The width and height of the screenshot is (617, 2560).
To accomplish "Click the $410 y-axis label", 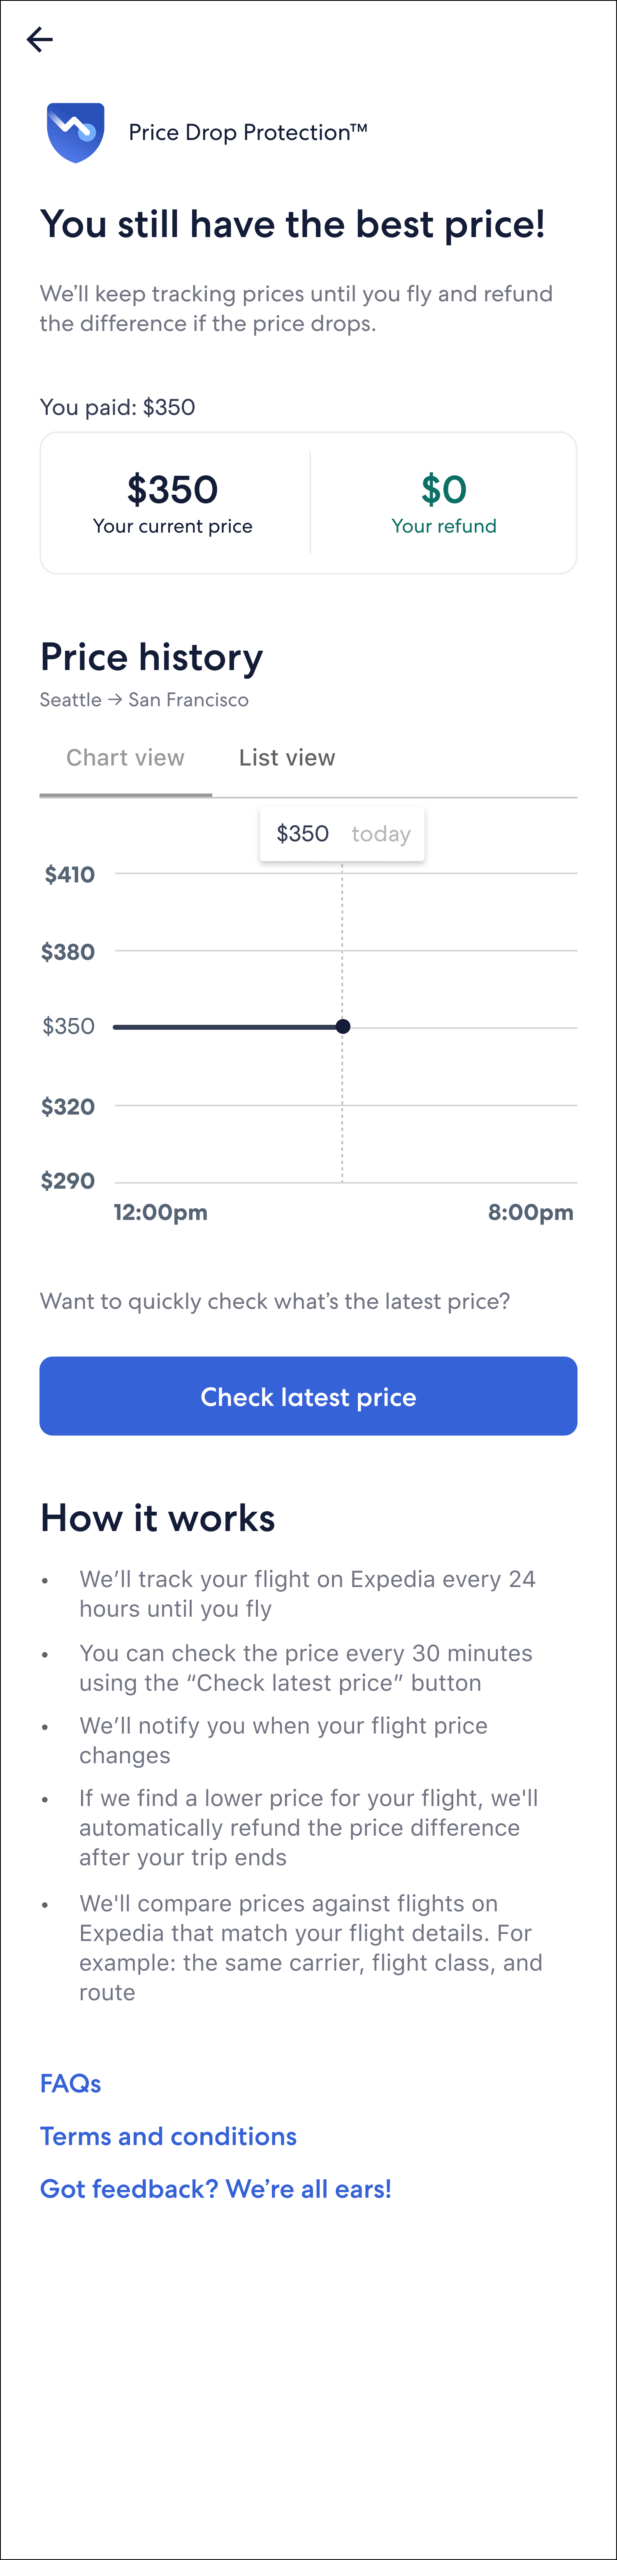I will 70,875.
